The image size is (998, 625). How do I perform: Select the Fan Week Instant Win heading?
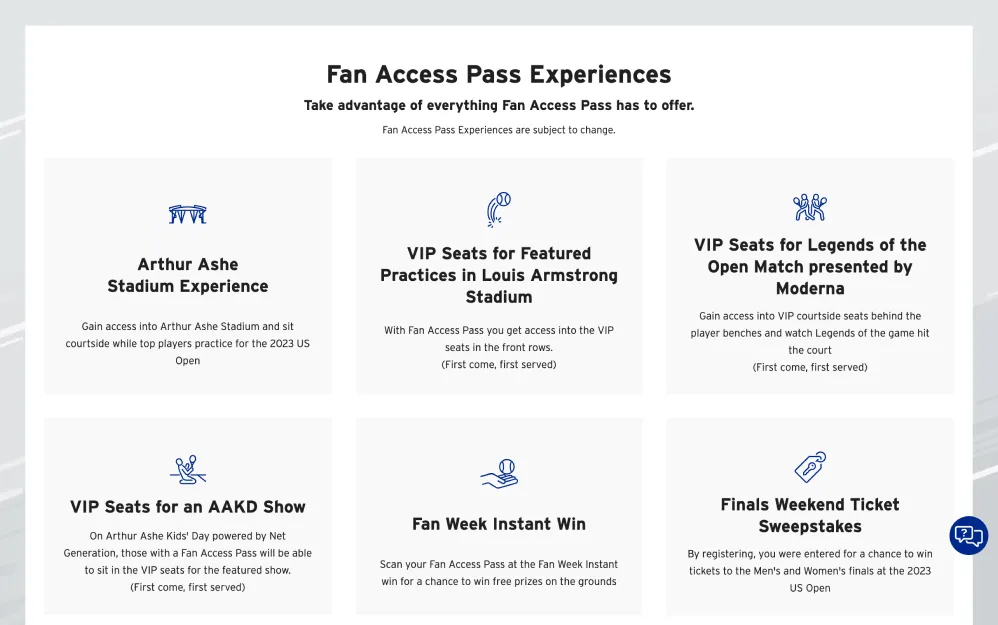tap(499, 524)
